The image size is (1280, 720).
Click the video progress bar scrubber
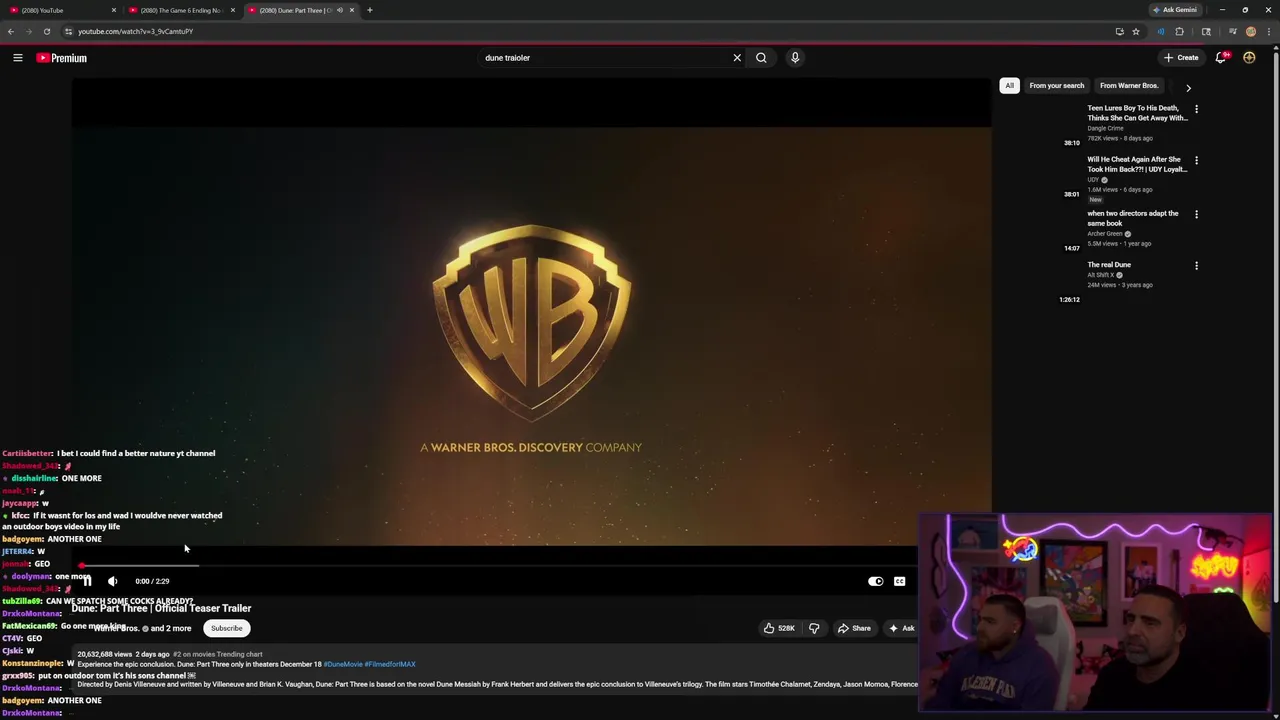[x=82, y=566]
